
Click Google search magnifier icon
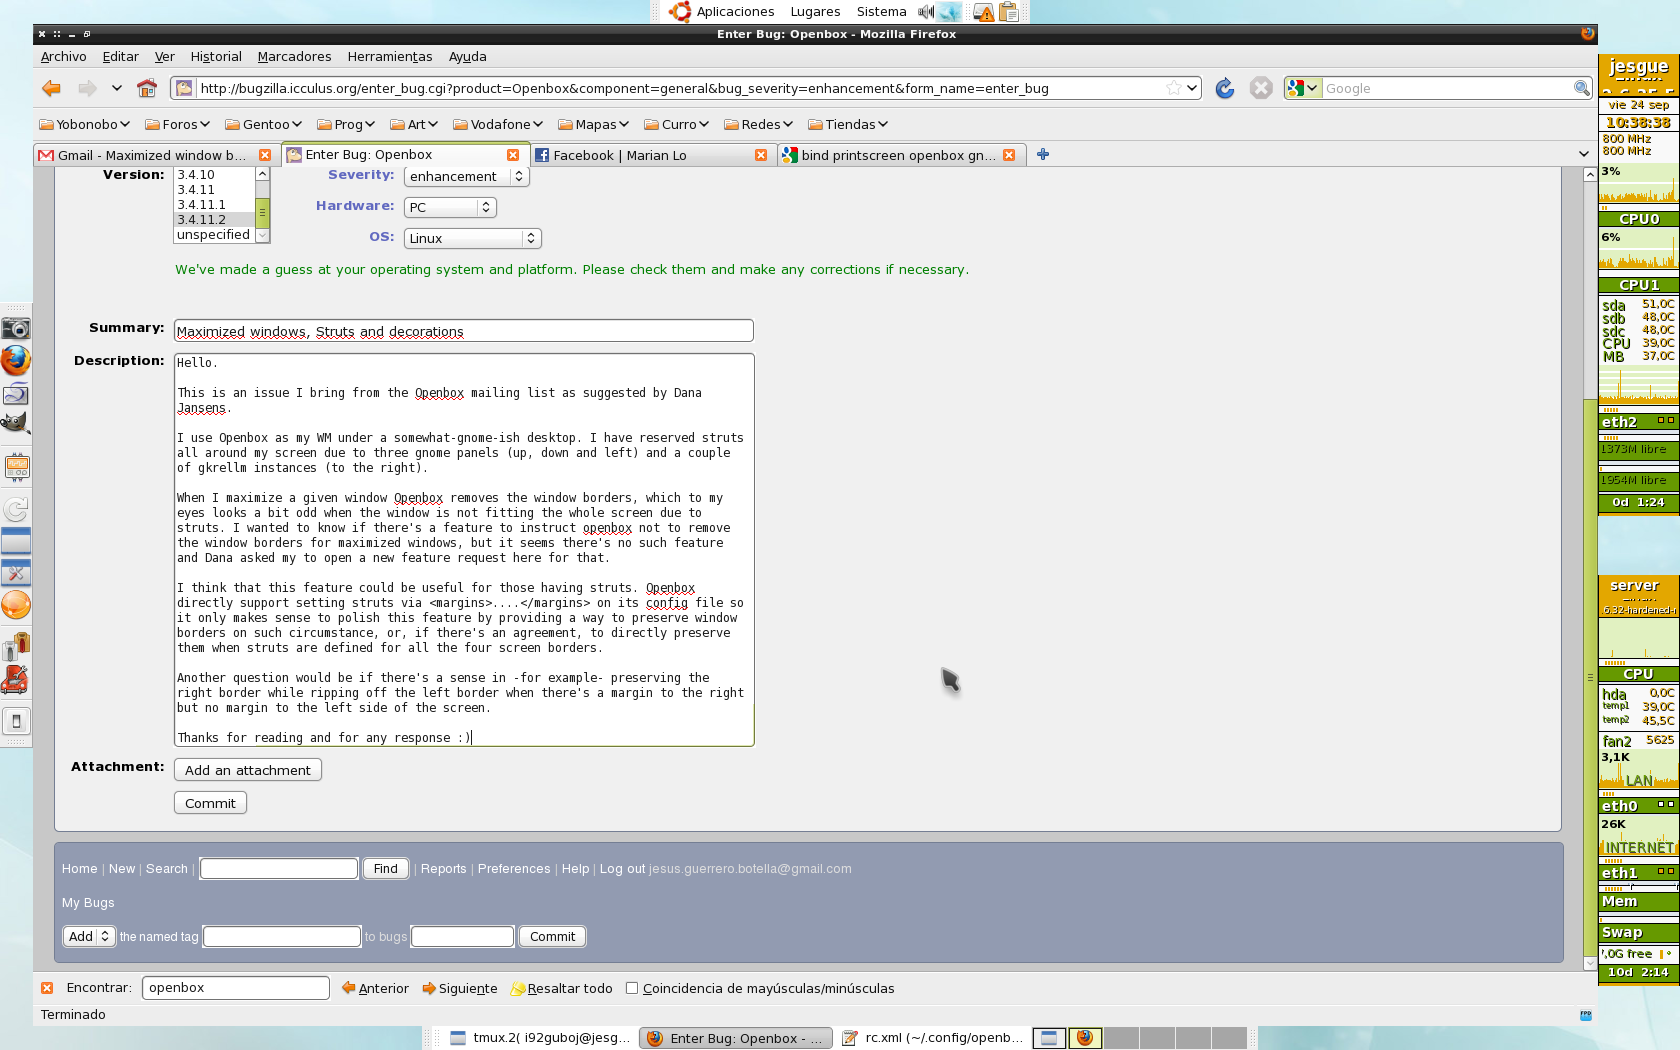click(1581, 89)
